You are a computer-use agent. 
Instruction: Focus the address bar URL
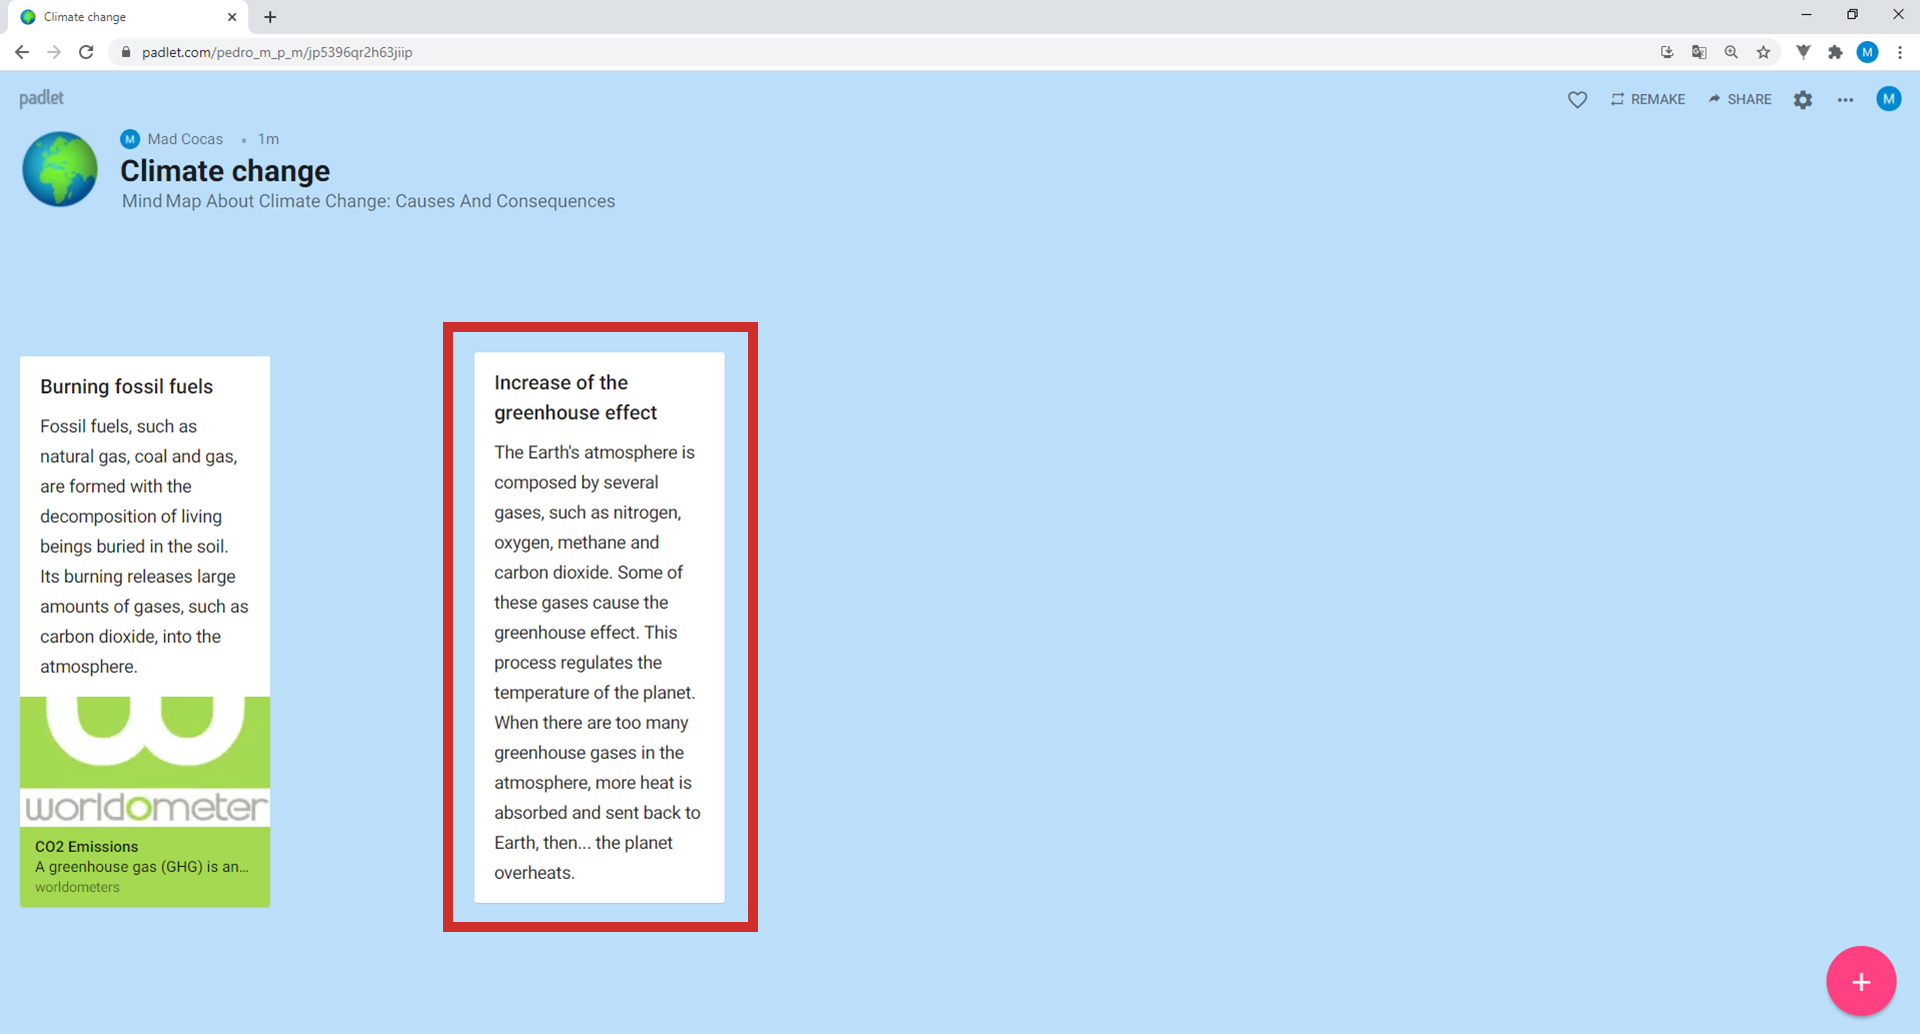click(277, 52)
